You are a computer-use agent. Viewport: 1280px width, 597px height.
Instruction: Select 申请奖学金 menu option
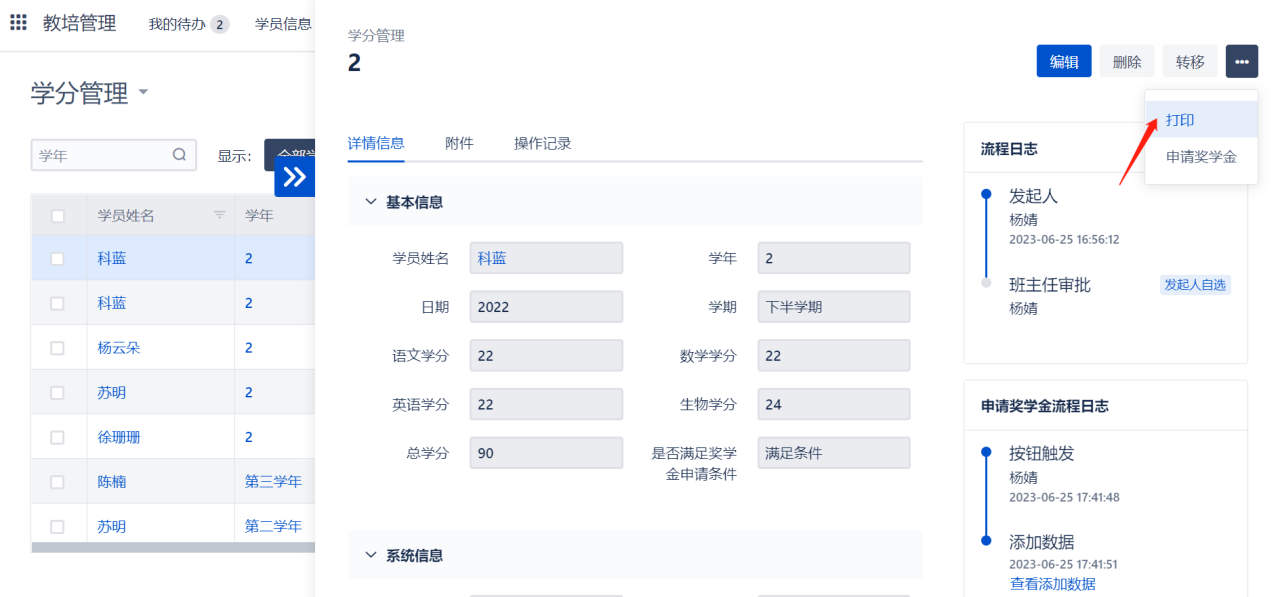pyautogui.click(x=1201, y=157)
